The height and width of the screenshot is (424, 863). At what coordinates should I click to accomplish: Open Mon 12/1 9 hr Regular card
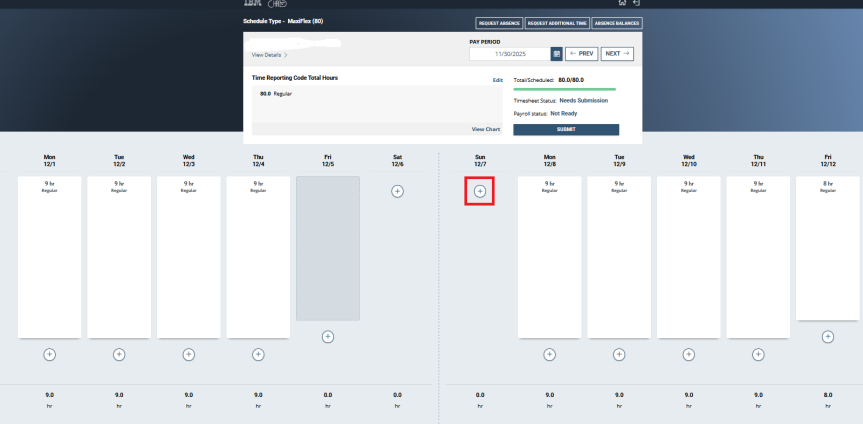tap(50, 257)
